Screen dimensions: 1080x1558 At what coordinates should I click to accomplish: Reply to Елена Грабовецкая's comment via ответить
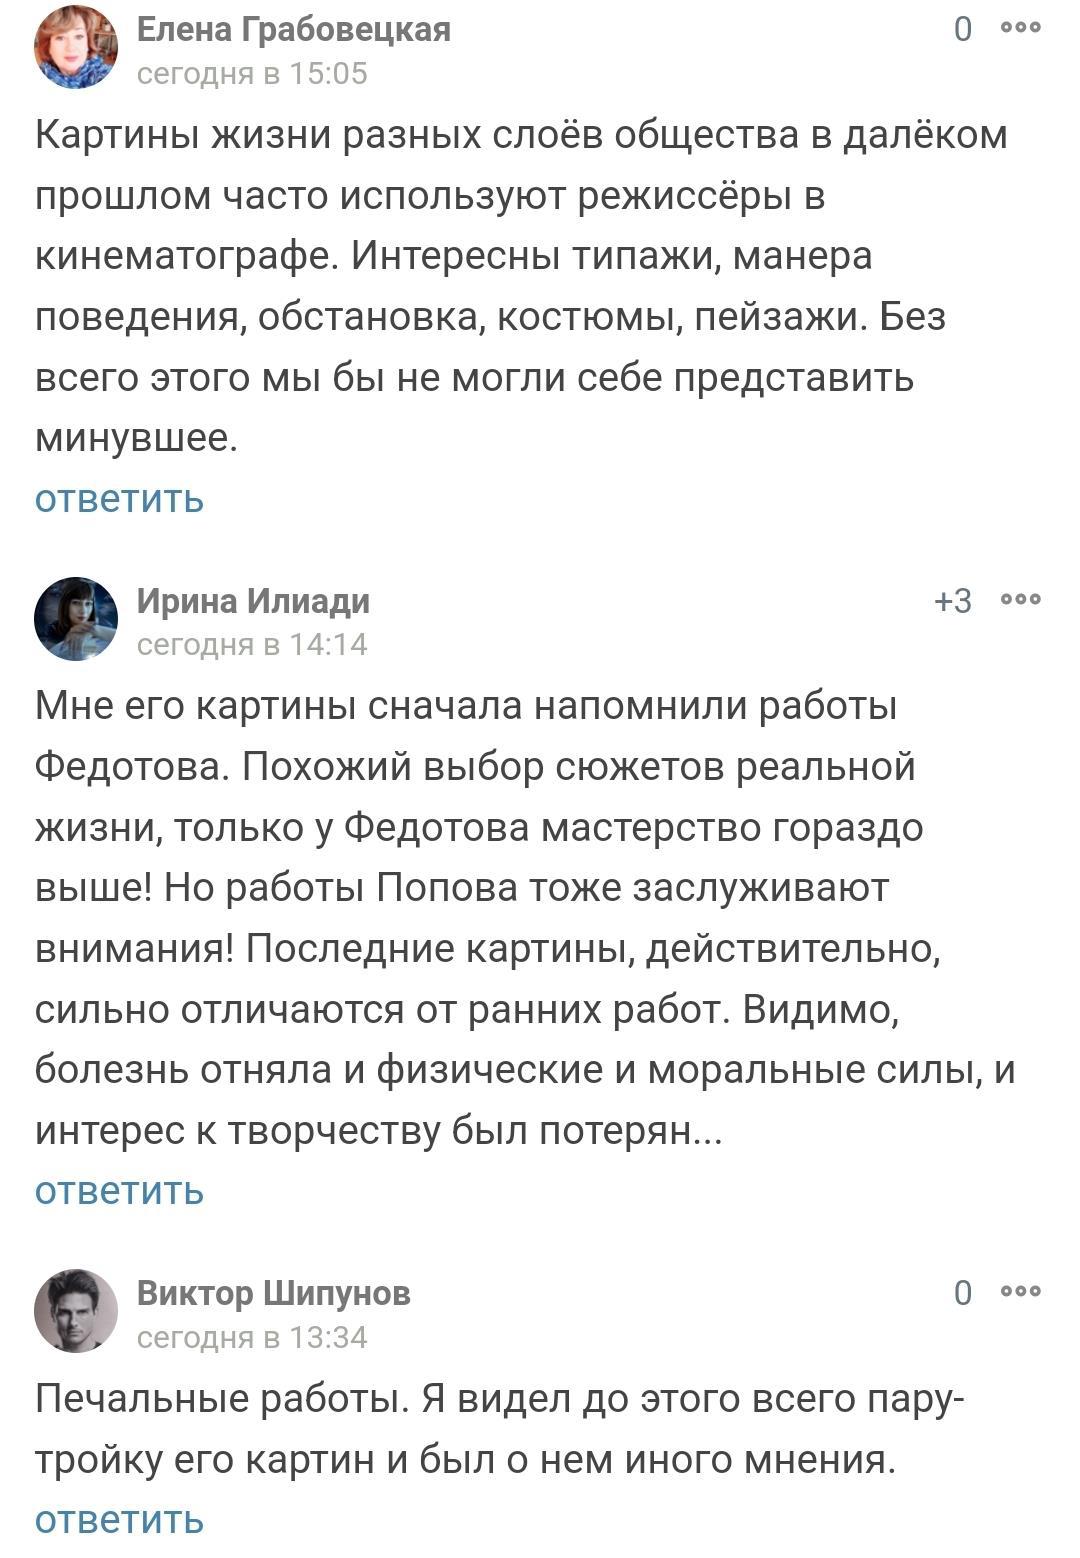pyautogui.click(x=119, y=498)
